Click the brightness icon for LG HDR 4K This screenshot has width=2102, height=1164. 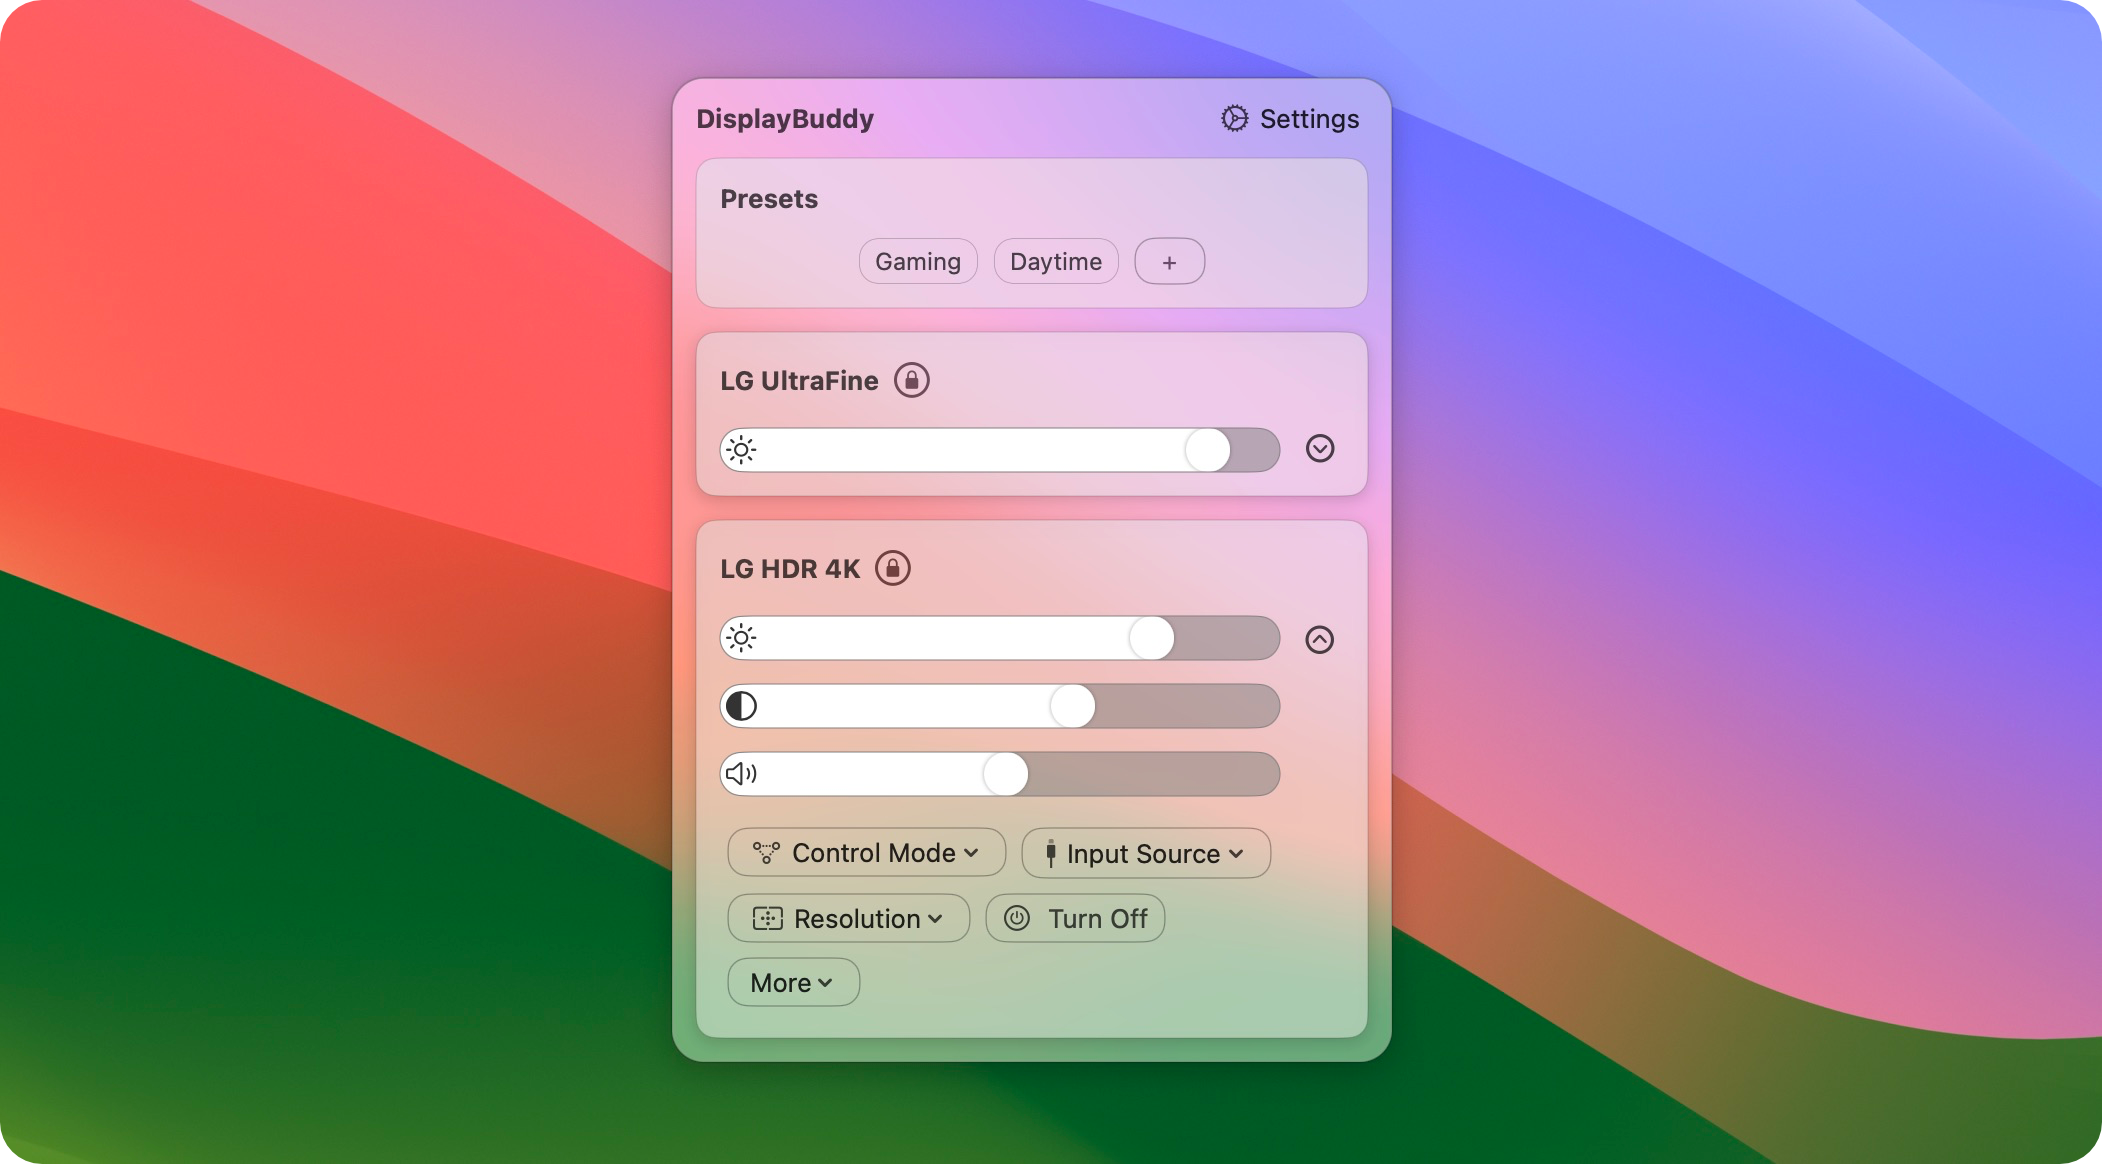pos(741,639)
